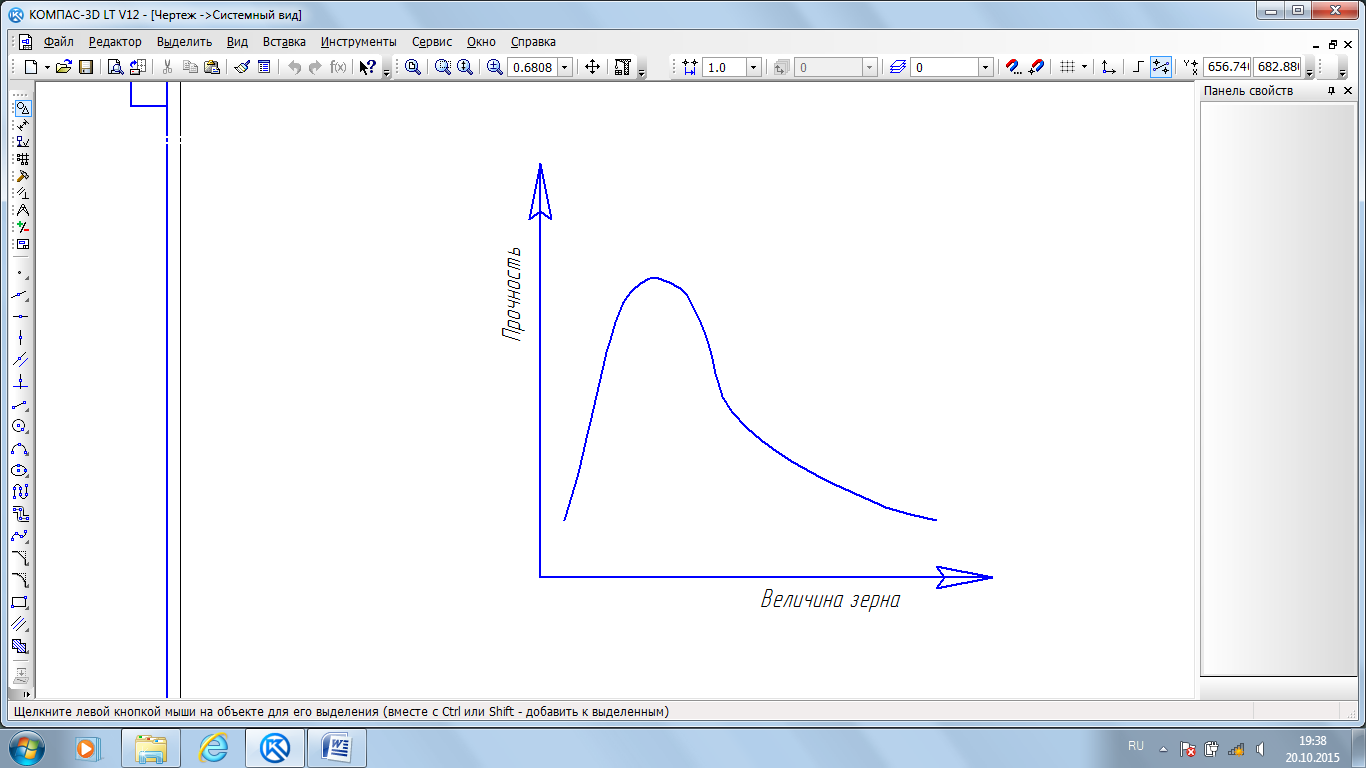Toggle the Geometry panel button at top of left toolbar
The height and width of the screenshot is (768, 1366).
(x=22, y=108)
